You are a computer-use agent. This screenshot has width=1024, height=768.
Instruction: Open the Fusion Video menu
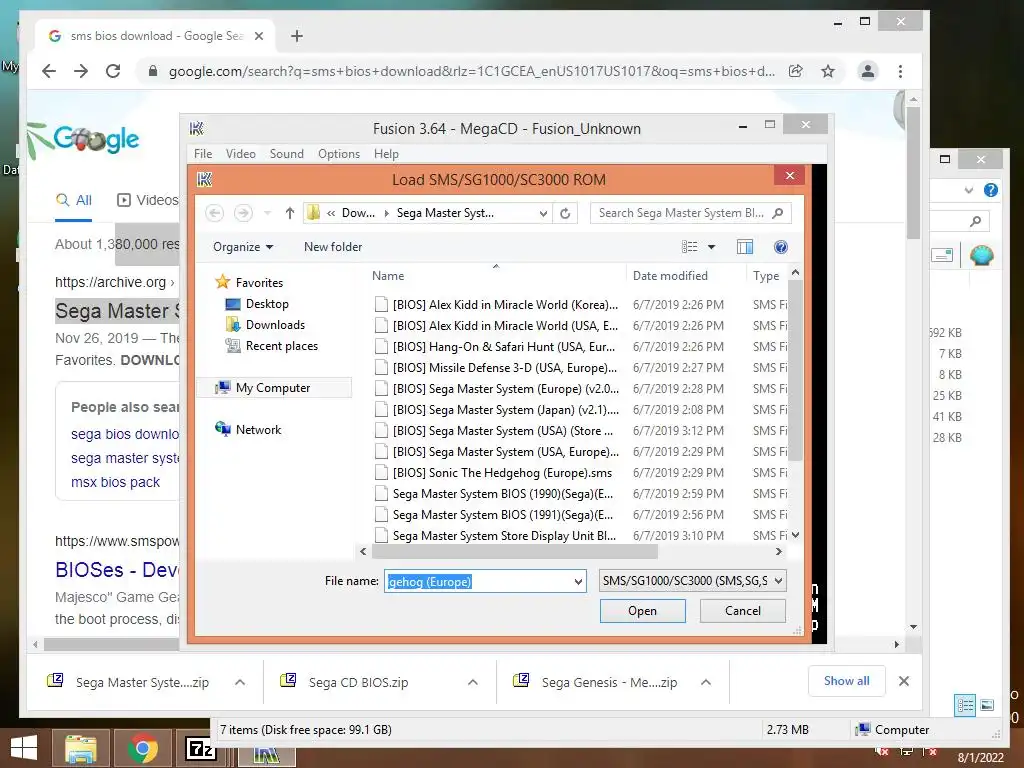tap(240, 153)
